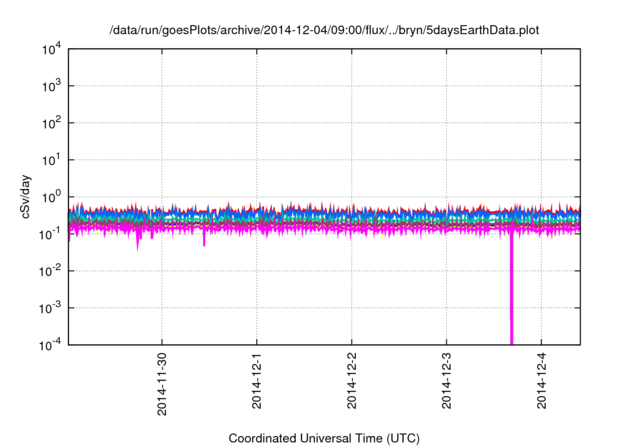Select the cSv/day y-axis label

point(25,197)
